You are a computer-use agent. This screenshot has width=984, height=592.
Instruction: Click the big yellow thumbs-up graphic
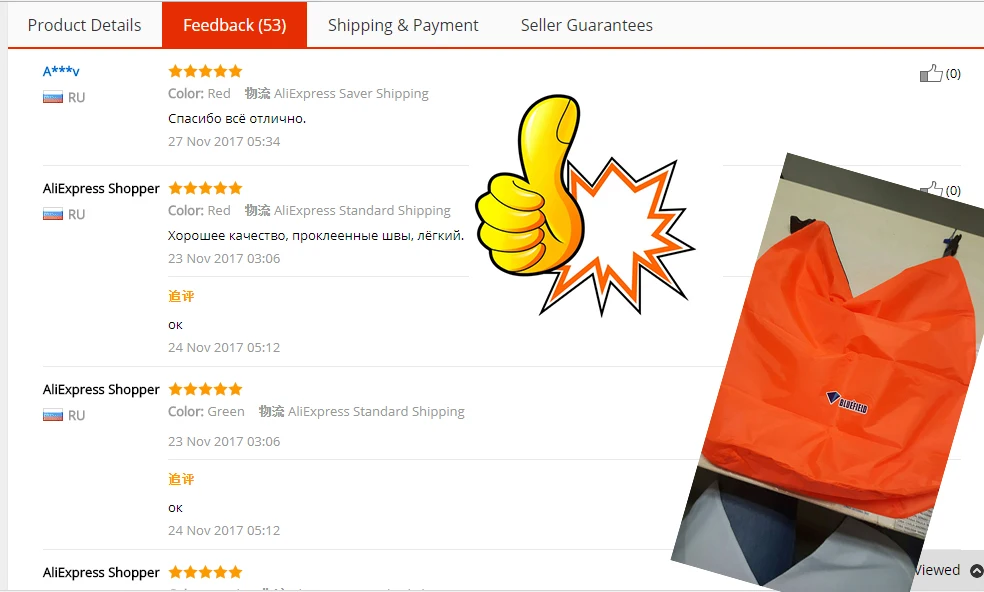coord(530,185)
